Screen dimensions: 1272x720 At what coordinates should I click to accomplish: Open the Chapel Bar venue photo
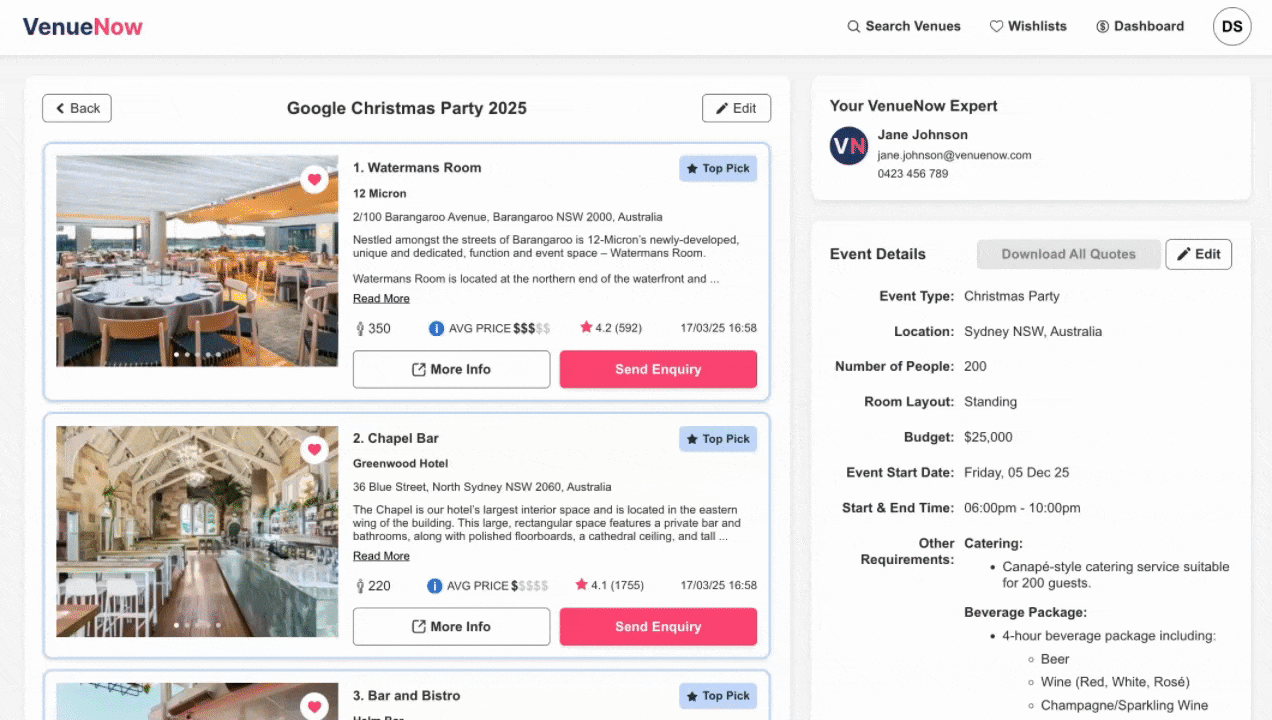tap(197, 532)
